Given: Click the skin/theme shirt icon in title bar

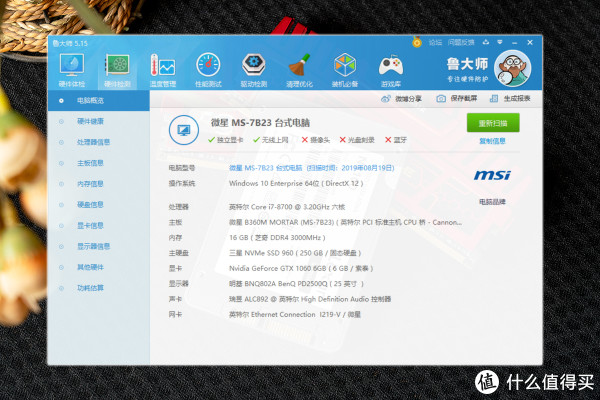Looking at the screenshot, I should point(486,42).
